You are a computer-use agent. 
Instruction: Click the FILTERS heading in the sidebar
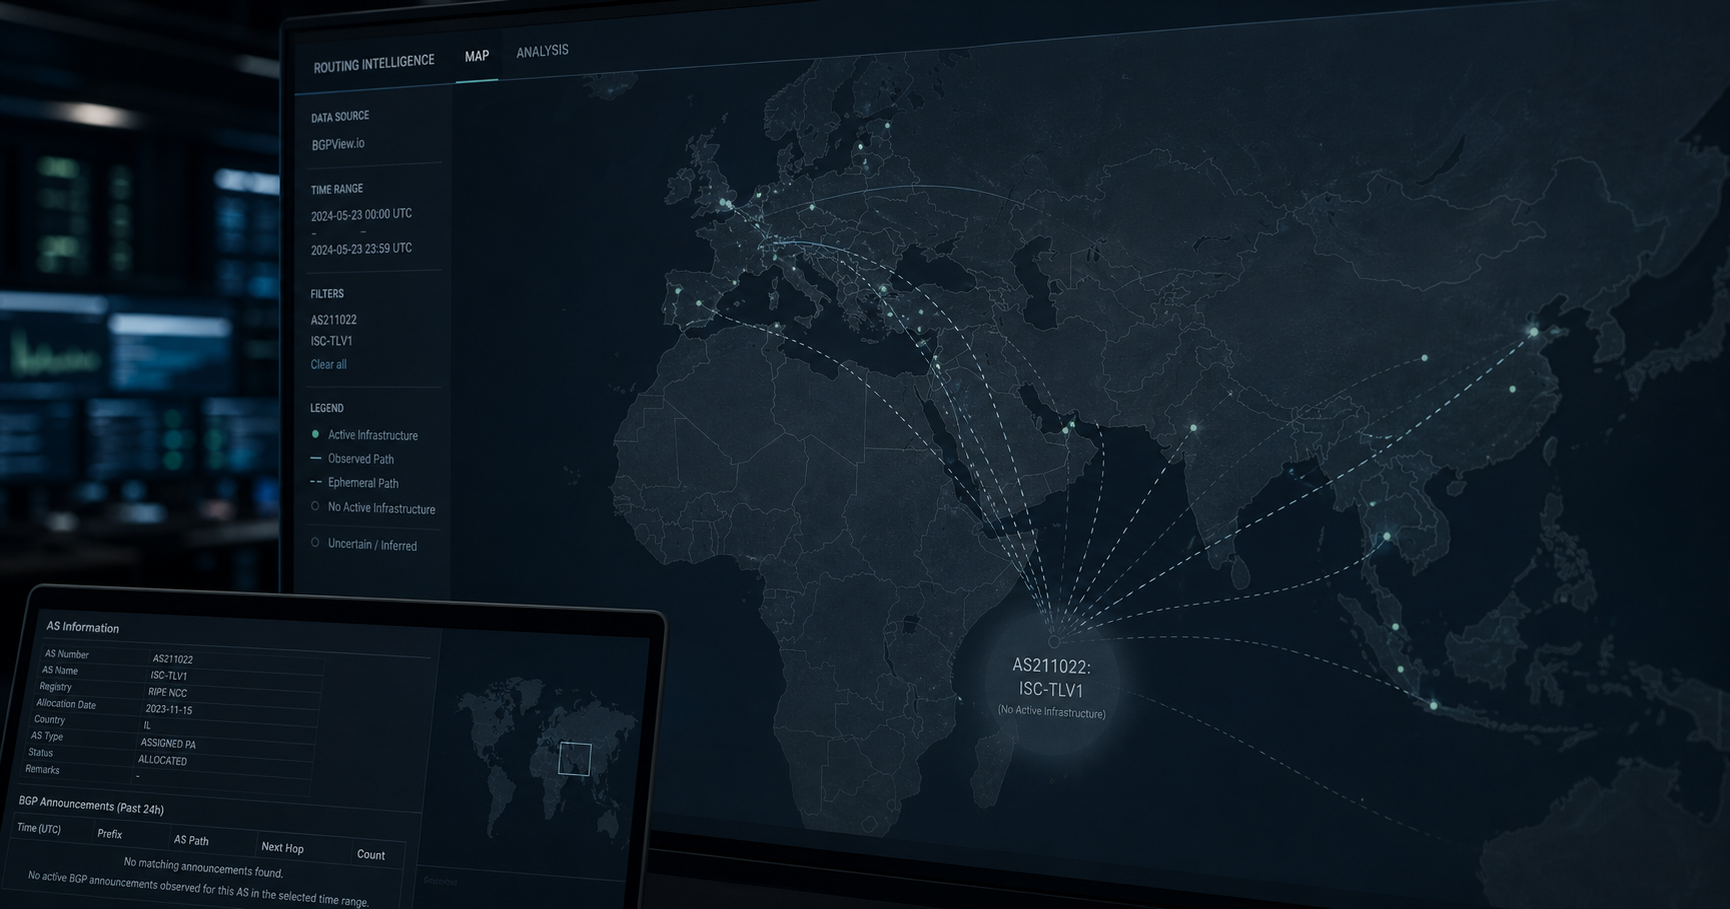327,294
